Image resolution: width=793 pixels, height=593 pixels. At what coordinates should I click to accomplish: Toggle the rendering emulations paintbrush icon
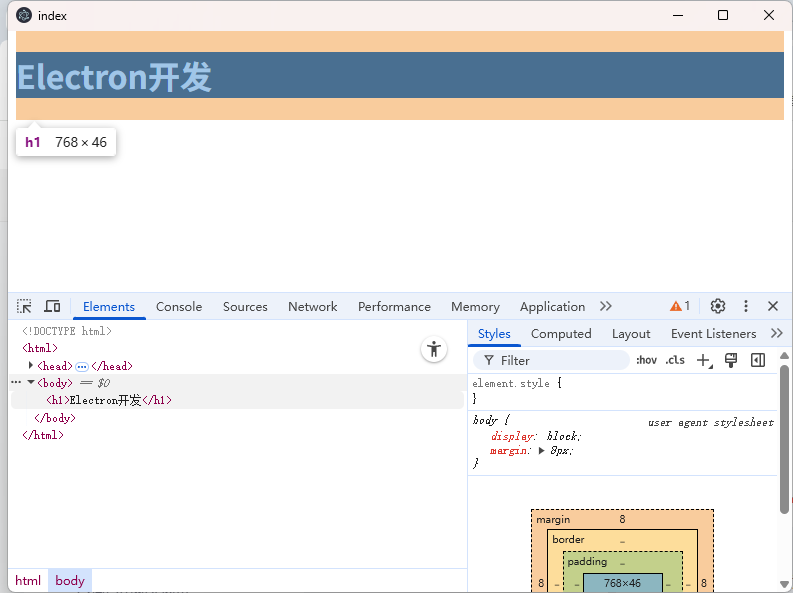tap(731, 360)
